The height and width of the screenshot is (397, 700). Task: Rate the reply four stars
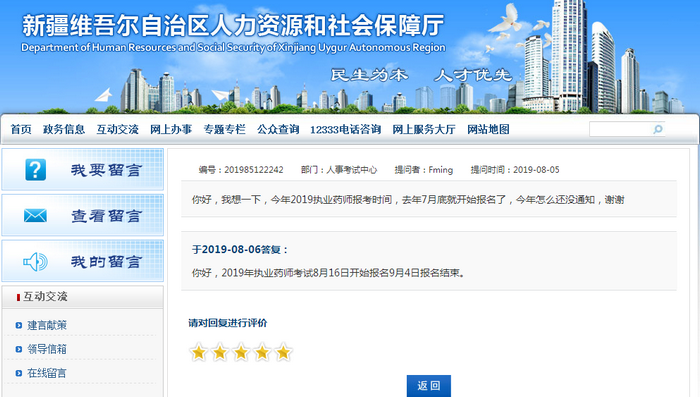click(262, 352)
